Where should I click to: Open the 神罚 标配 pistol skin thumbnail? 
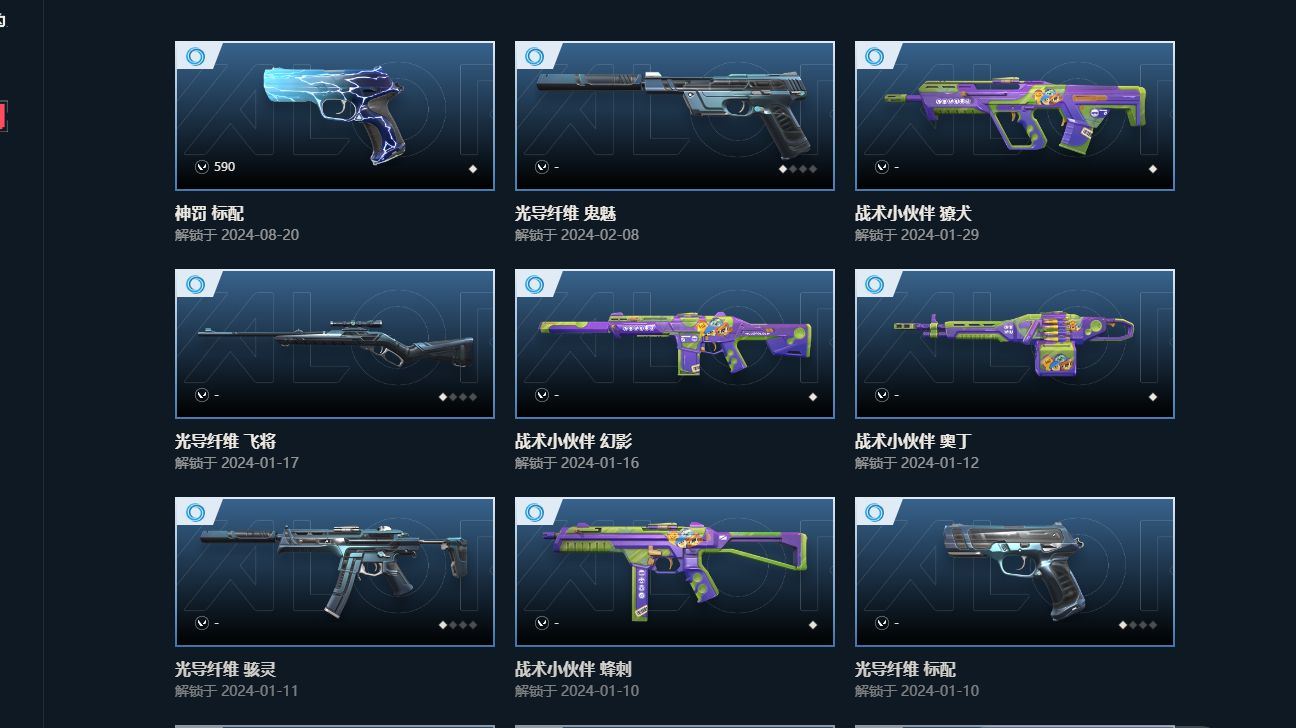[335, 116]
